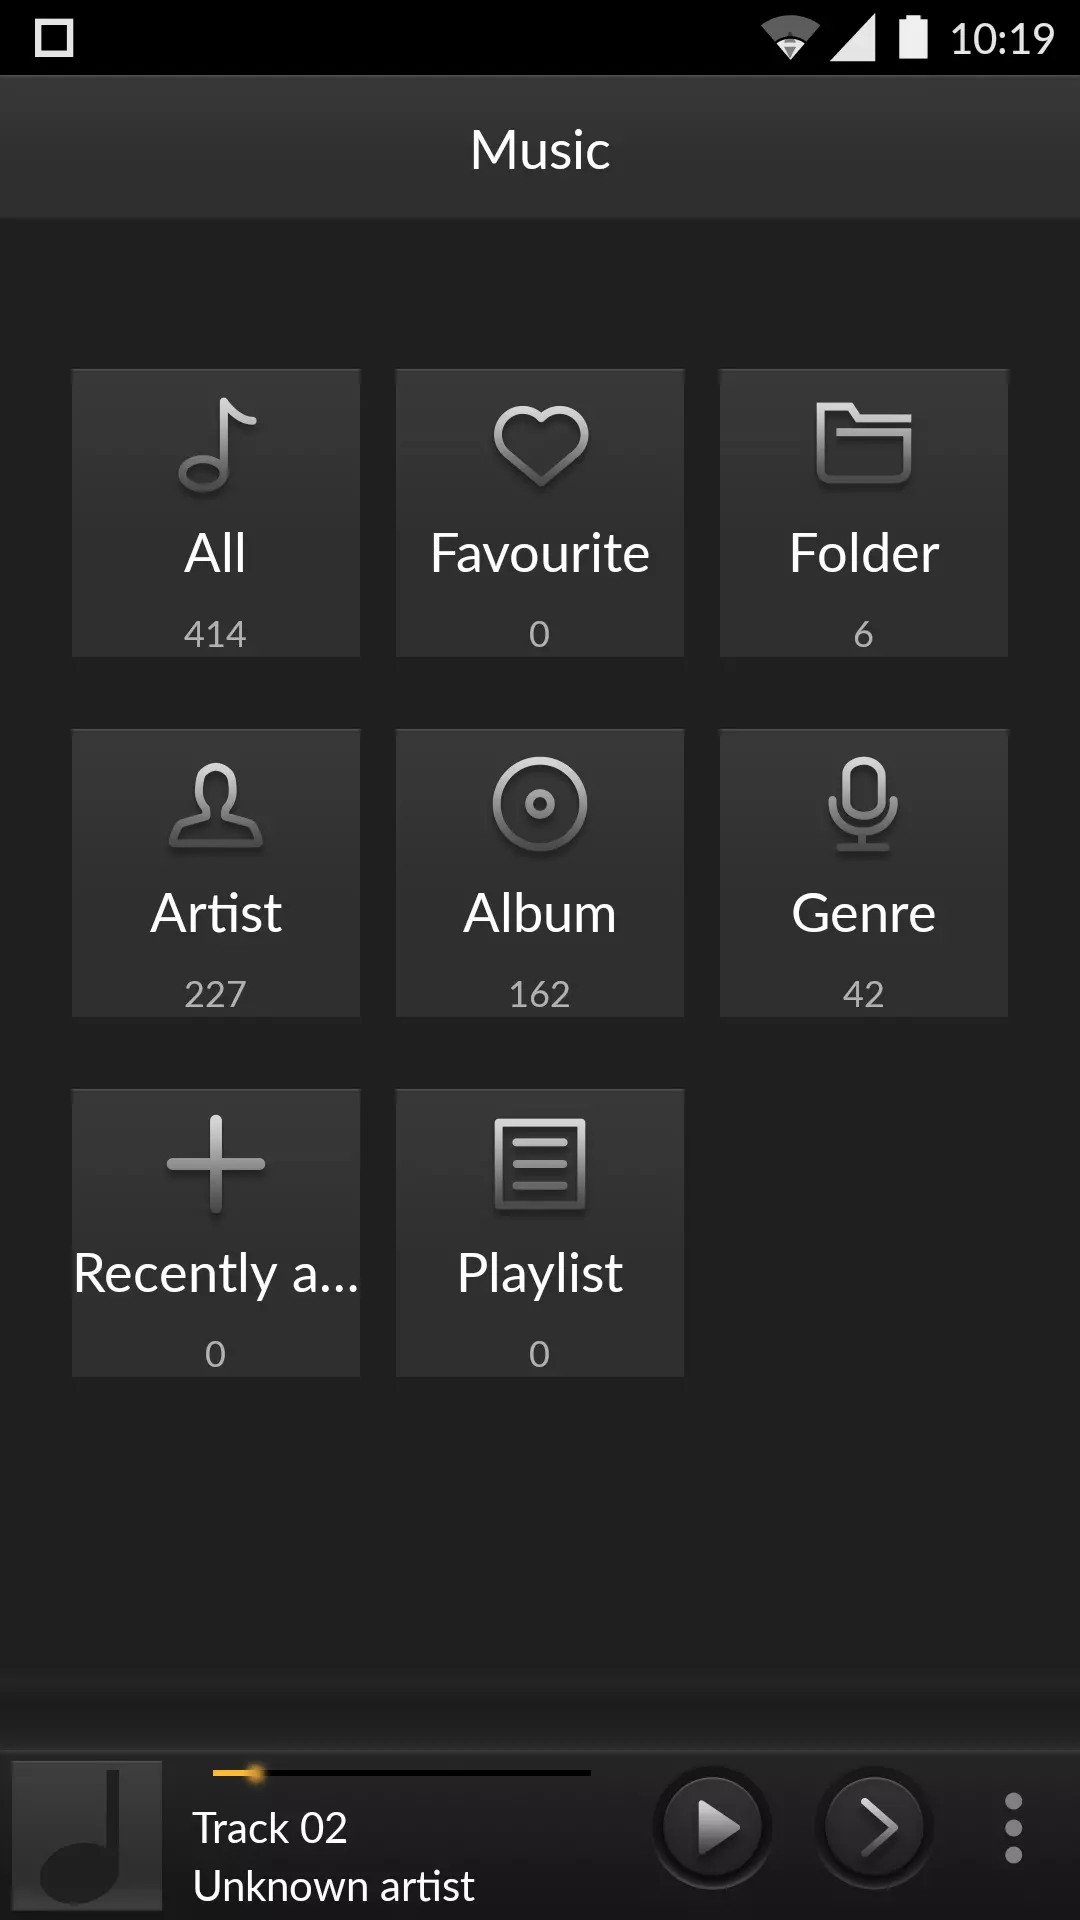The width and height of the screenshot is (1080, 1920).
Task: Tap the Playlist list icon
Action: (540, 1164)
